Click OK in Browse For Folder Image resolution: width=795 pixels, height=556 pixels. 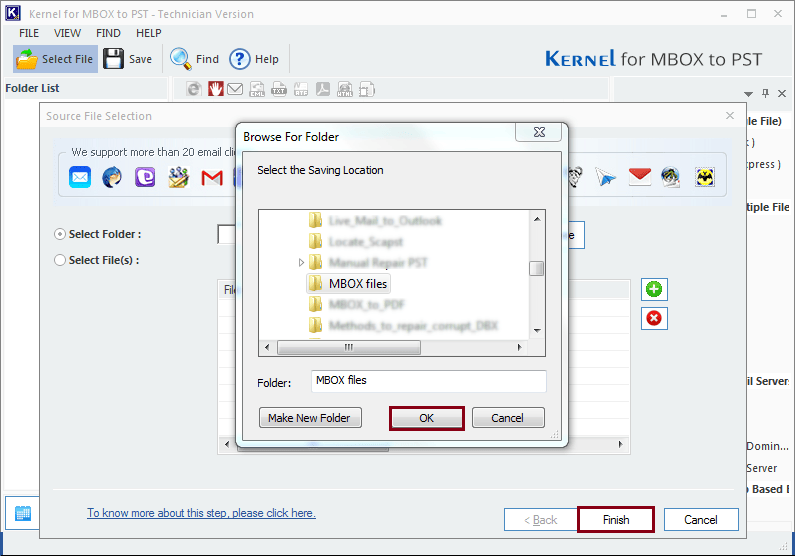tap(426, 418)
